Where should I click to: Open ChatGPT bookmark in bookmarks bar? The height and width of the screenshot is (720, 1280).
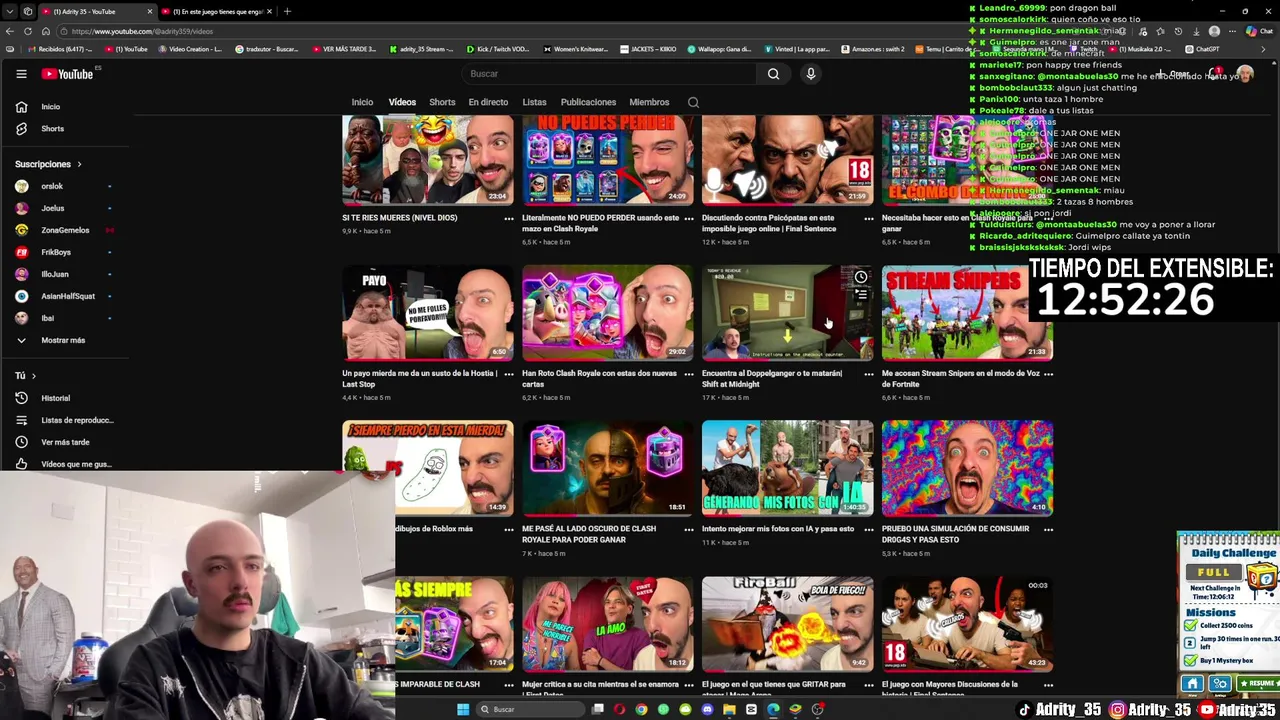1201,49
